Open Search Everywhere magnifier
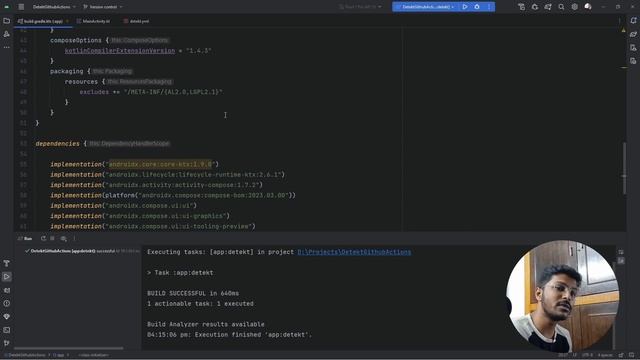The image size is (640, 360). tap(561, 7)
